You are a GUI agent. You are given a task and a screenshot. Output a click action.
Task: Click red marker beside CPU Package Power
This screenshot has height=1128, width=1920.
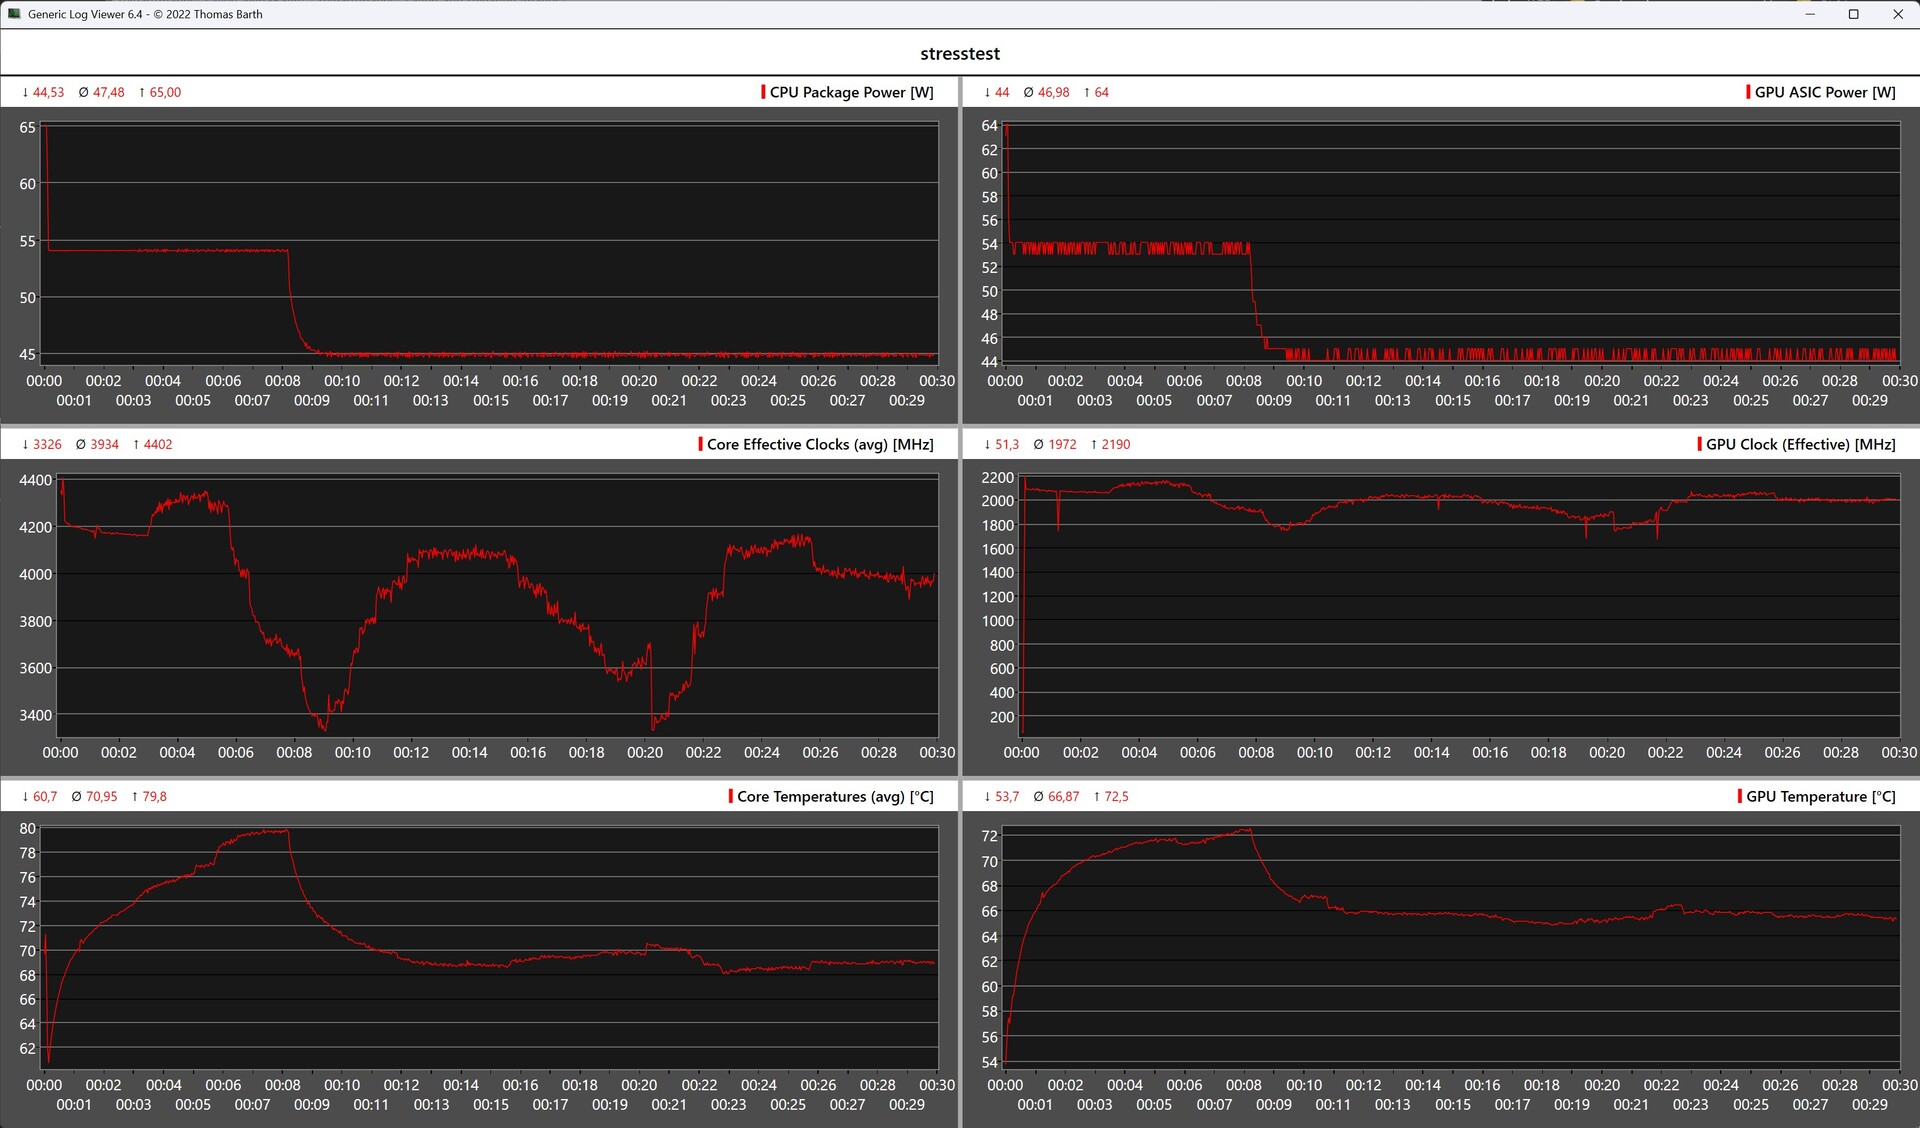click(763, 92)
